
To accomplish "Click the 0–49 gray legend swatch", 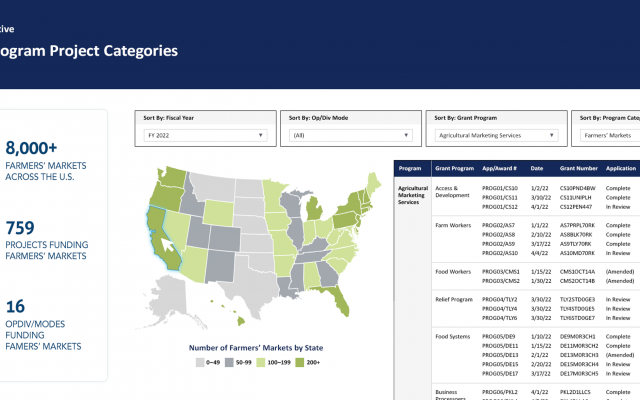I will click(x=199, y=363).
